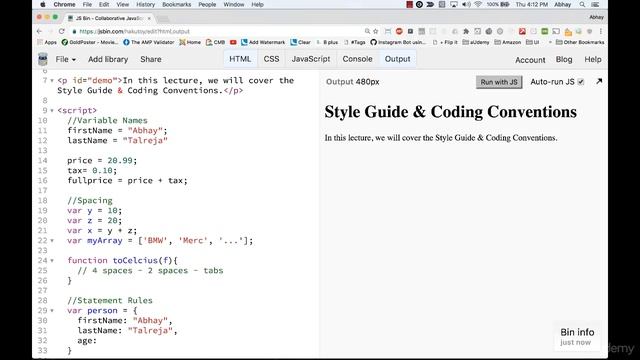Open the People menu
The width and height of the screenshot is (640, 360).
click(207, 4)
